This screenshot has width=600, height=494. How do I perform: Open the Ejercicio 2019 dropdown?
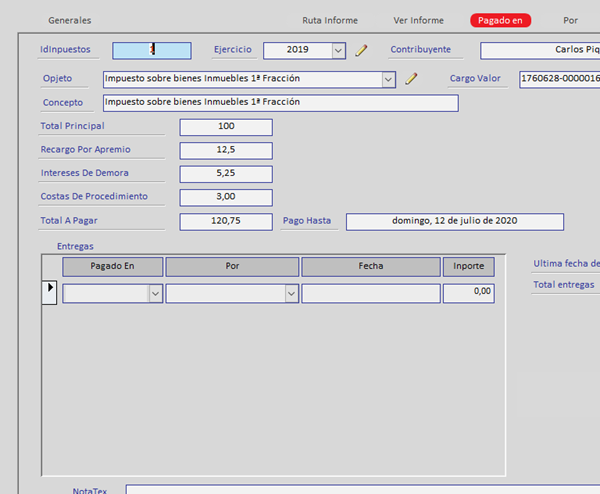337,50
